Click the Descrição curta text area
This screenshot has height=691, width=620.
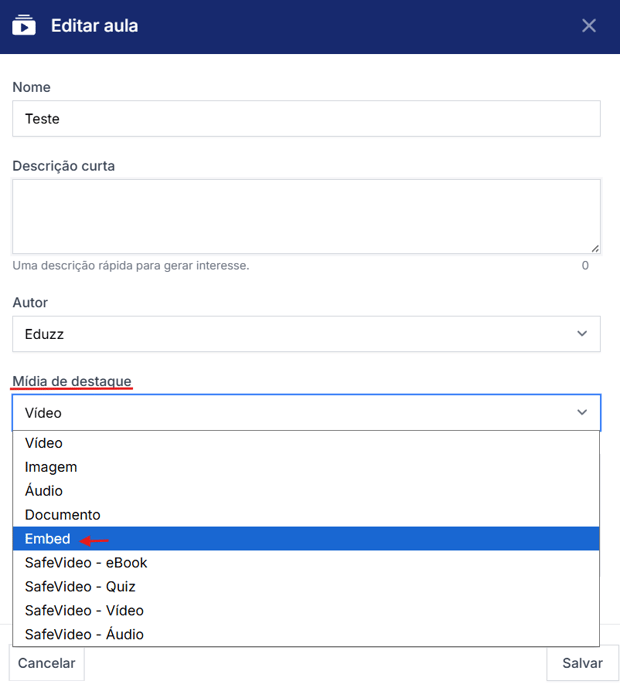[x=306, y=216]
